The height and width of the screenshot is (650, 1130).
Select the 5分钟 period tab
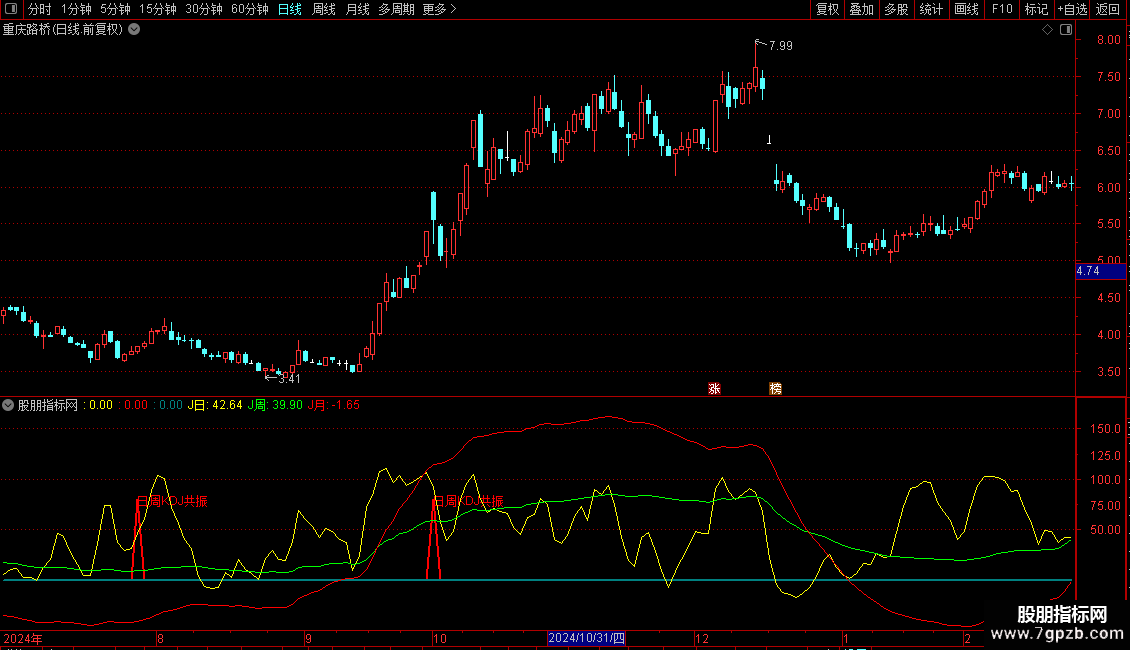pyautogui.click(x=115, y=9)
